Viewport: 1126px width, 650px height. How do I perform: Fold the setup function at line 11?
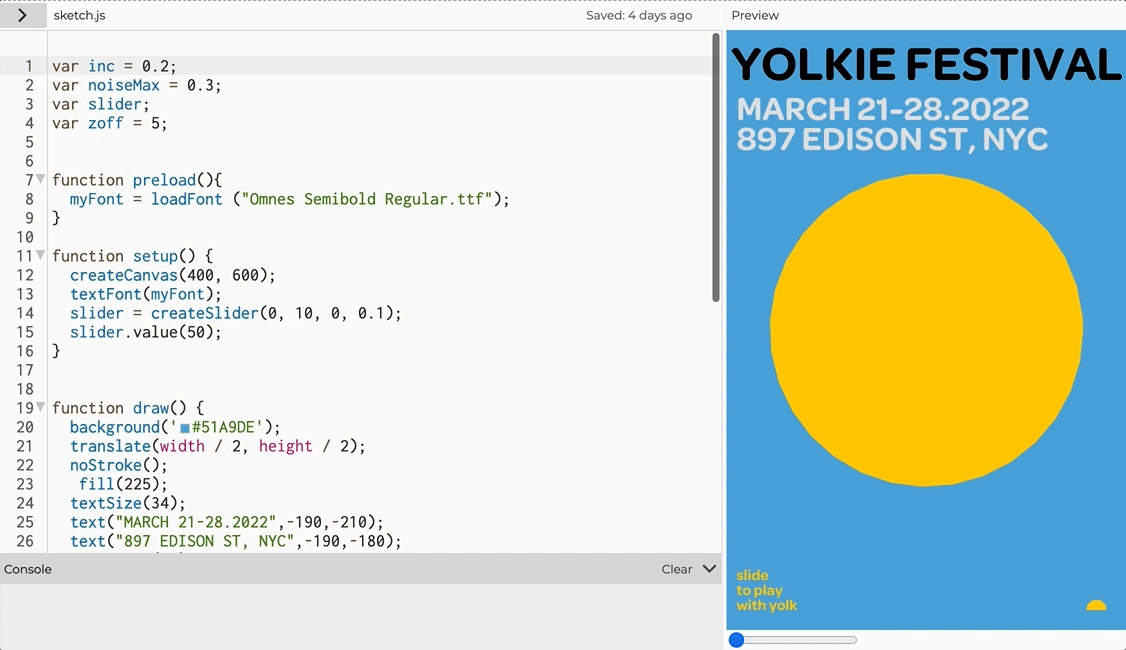pos(41,255)
